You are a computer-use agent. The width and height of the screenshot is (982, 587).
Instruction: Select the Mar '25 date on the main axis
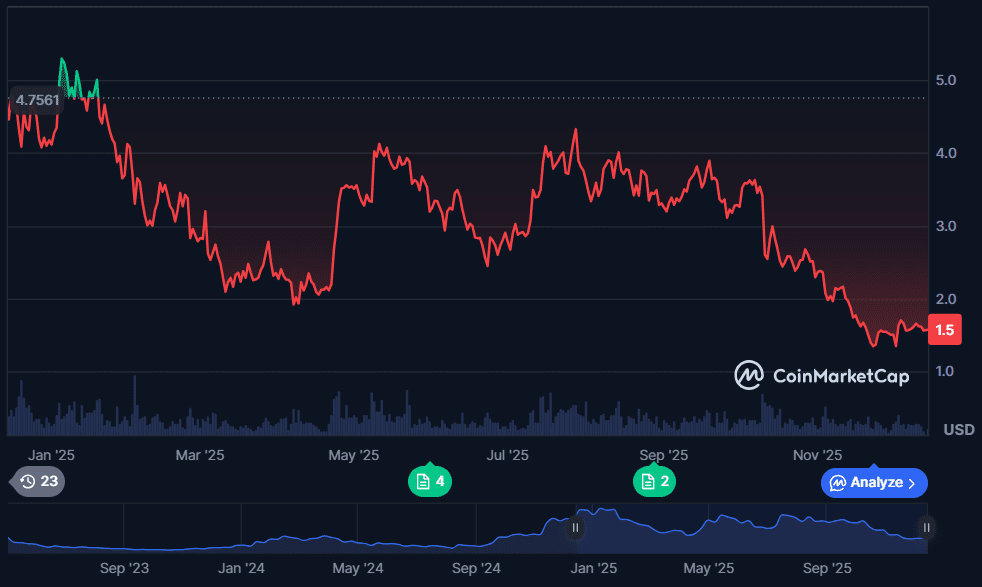[x=200, y=455]
